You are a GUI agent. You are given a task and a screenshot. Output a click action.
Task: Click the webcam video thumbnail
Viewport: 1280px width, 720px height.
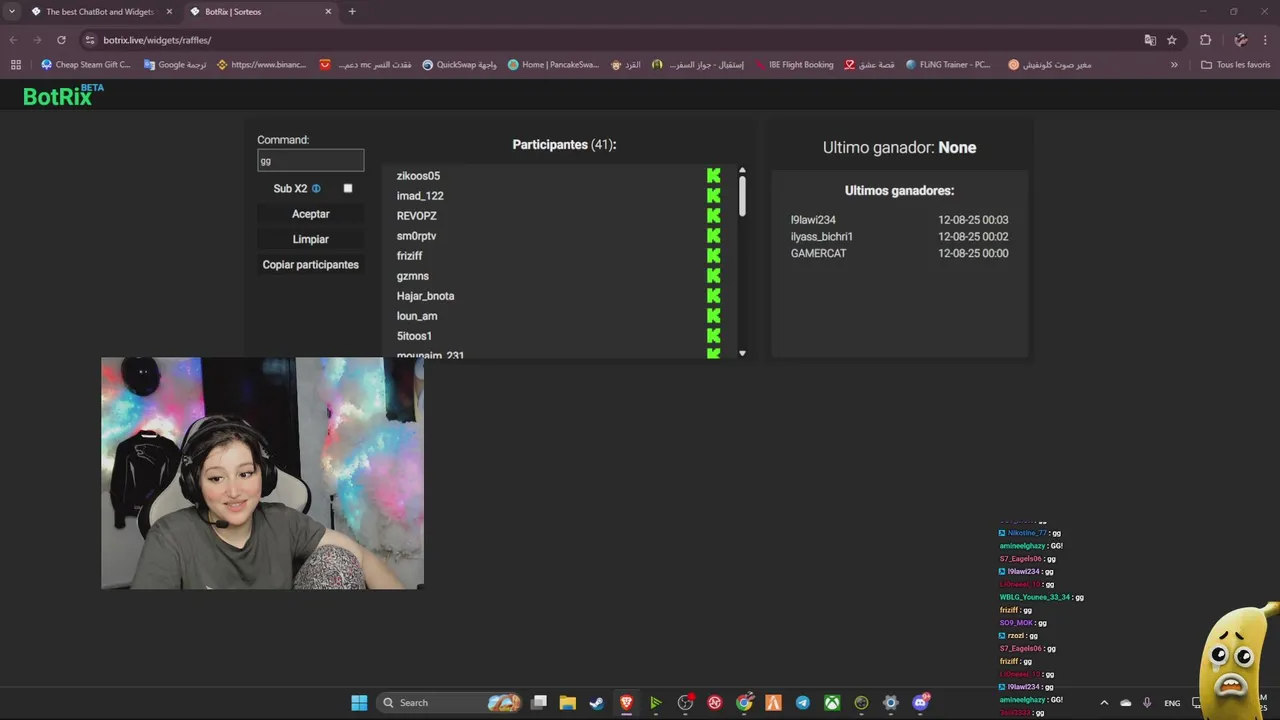[262, 473]
